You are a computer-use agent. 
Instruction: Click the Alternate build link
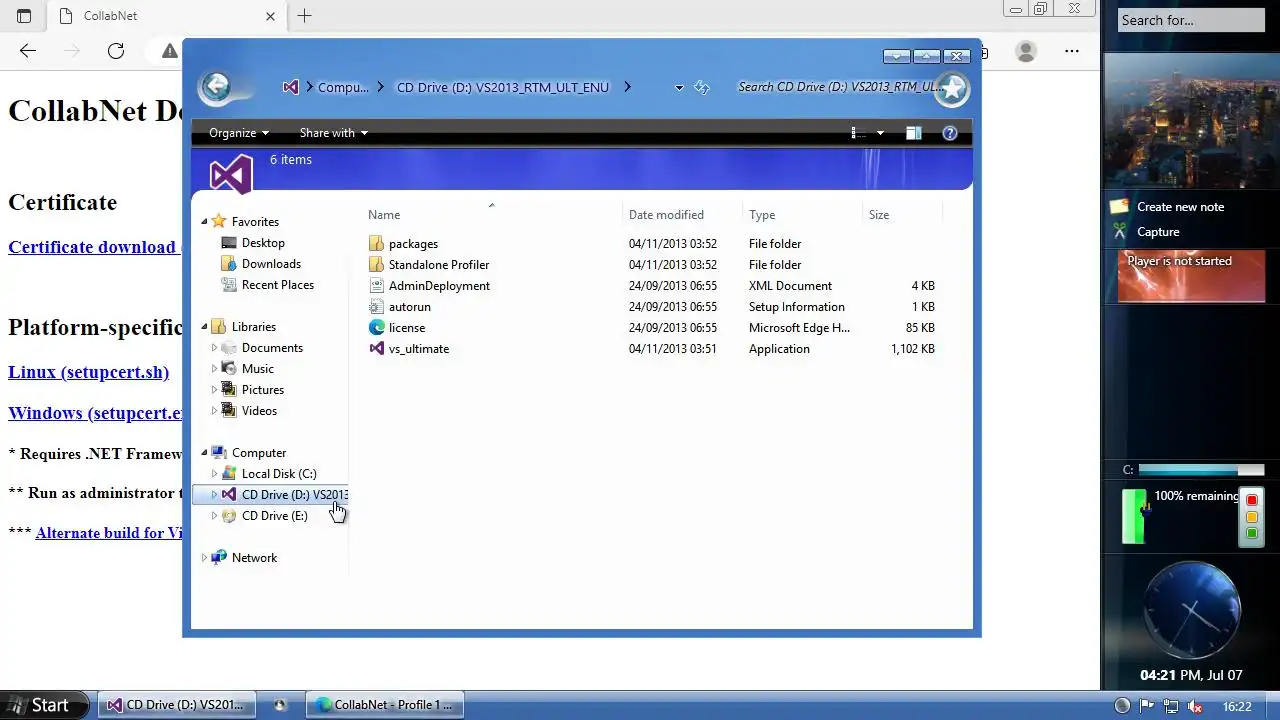click(108, 533)
